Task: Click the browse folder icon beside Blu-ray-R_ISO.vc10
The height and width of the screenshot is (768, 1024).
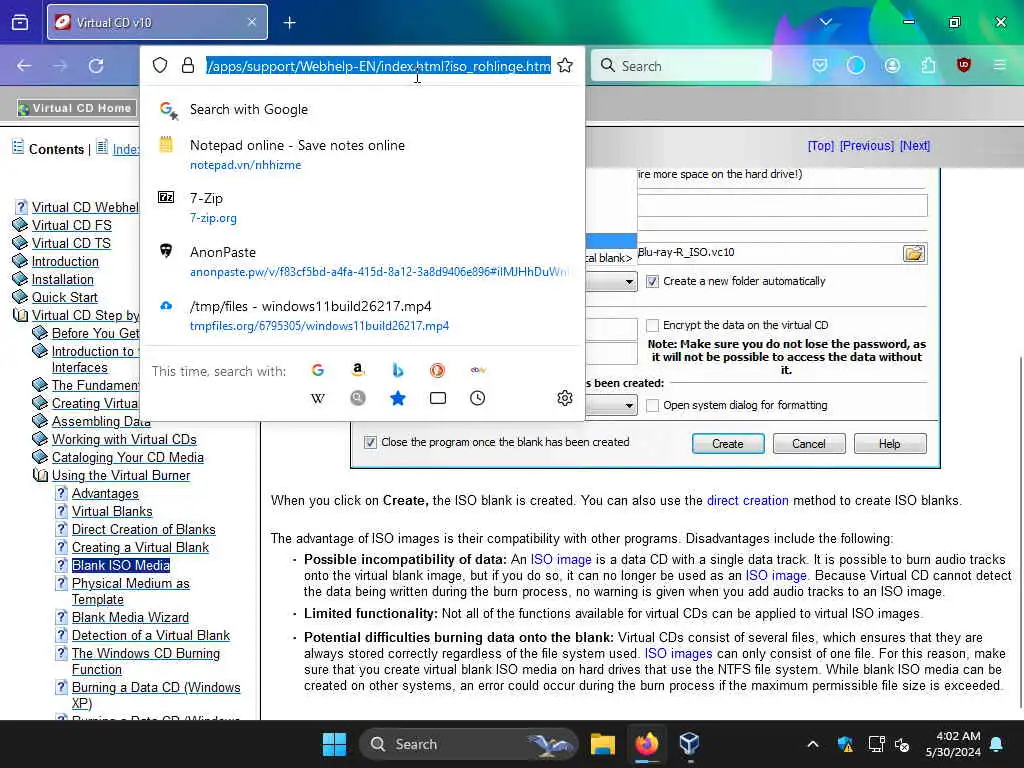Action: click(914, 253)
